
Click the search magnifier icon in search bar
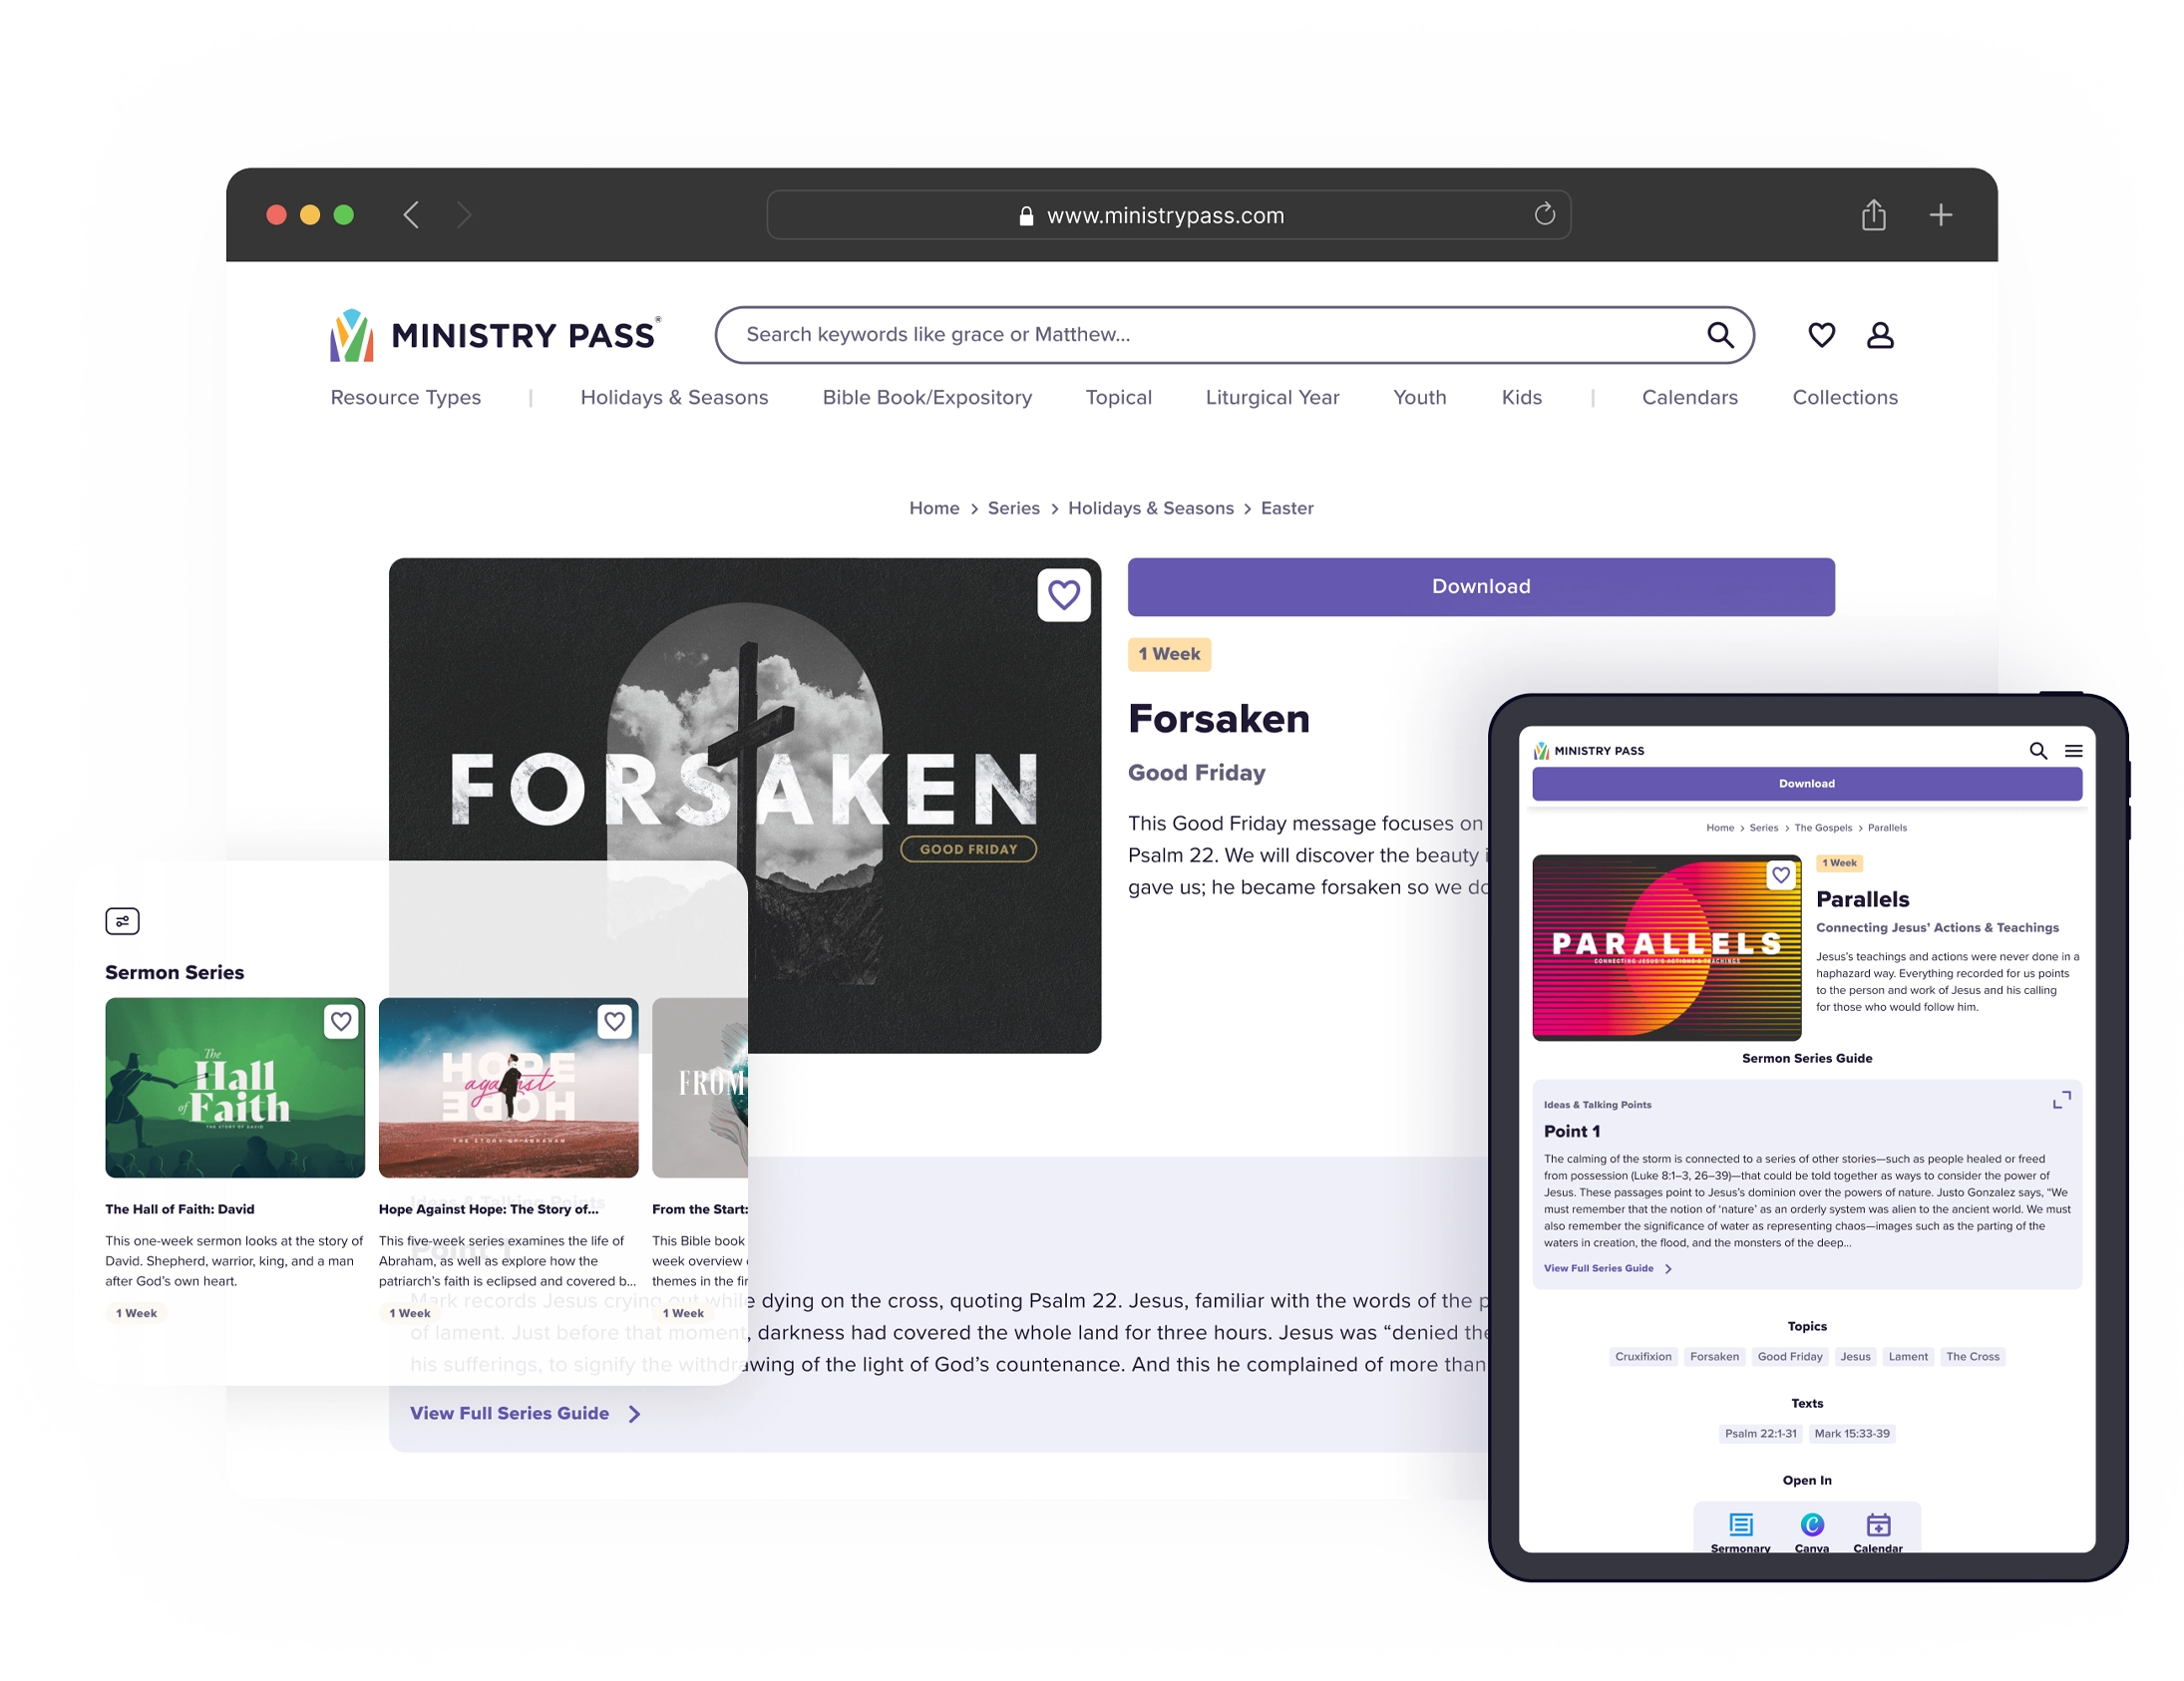[x=1719, y=334]
